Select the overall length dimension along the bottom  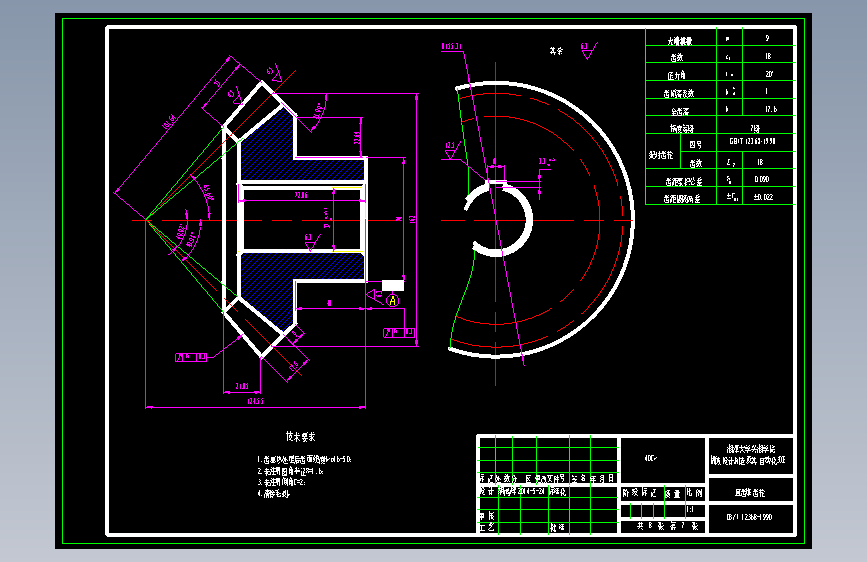point(255,401)
